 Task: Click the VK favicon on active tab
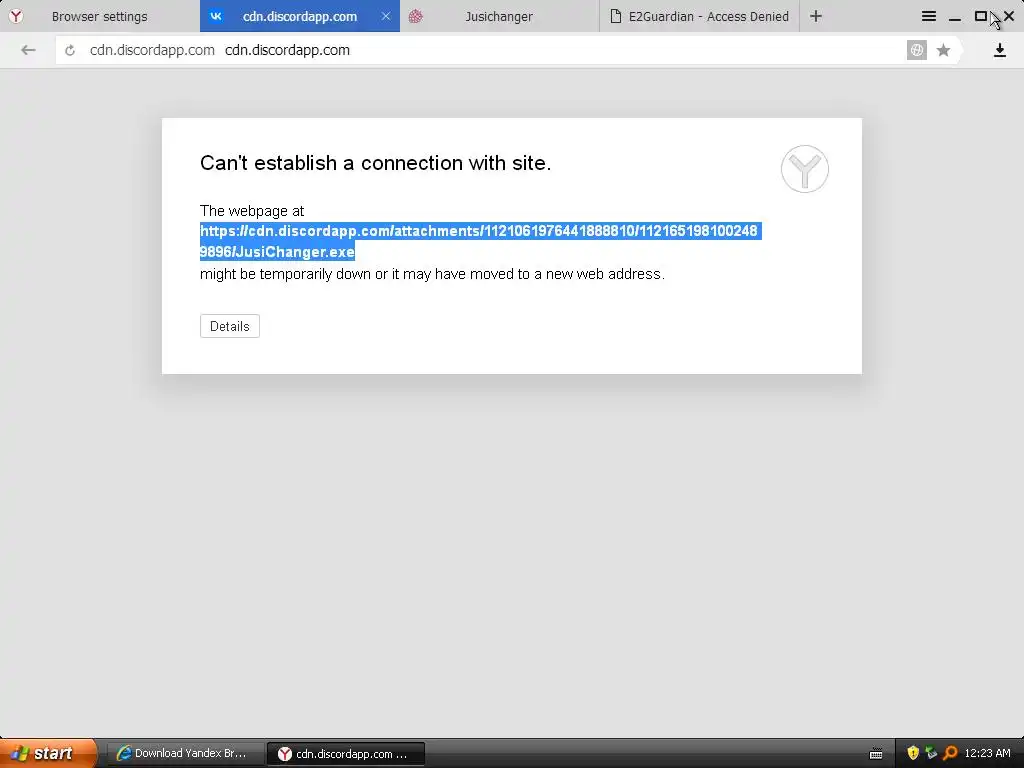click(x=216, y=16)
